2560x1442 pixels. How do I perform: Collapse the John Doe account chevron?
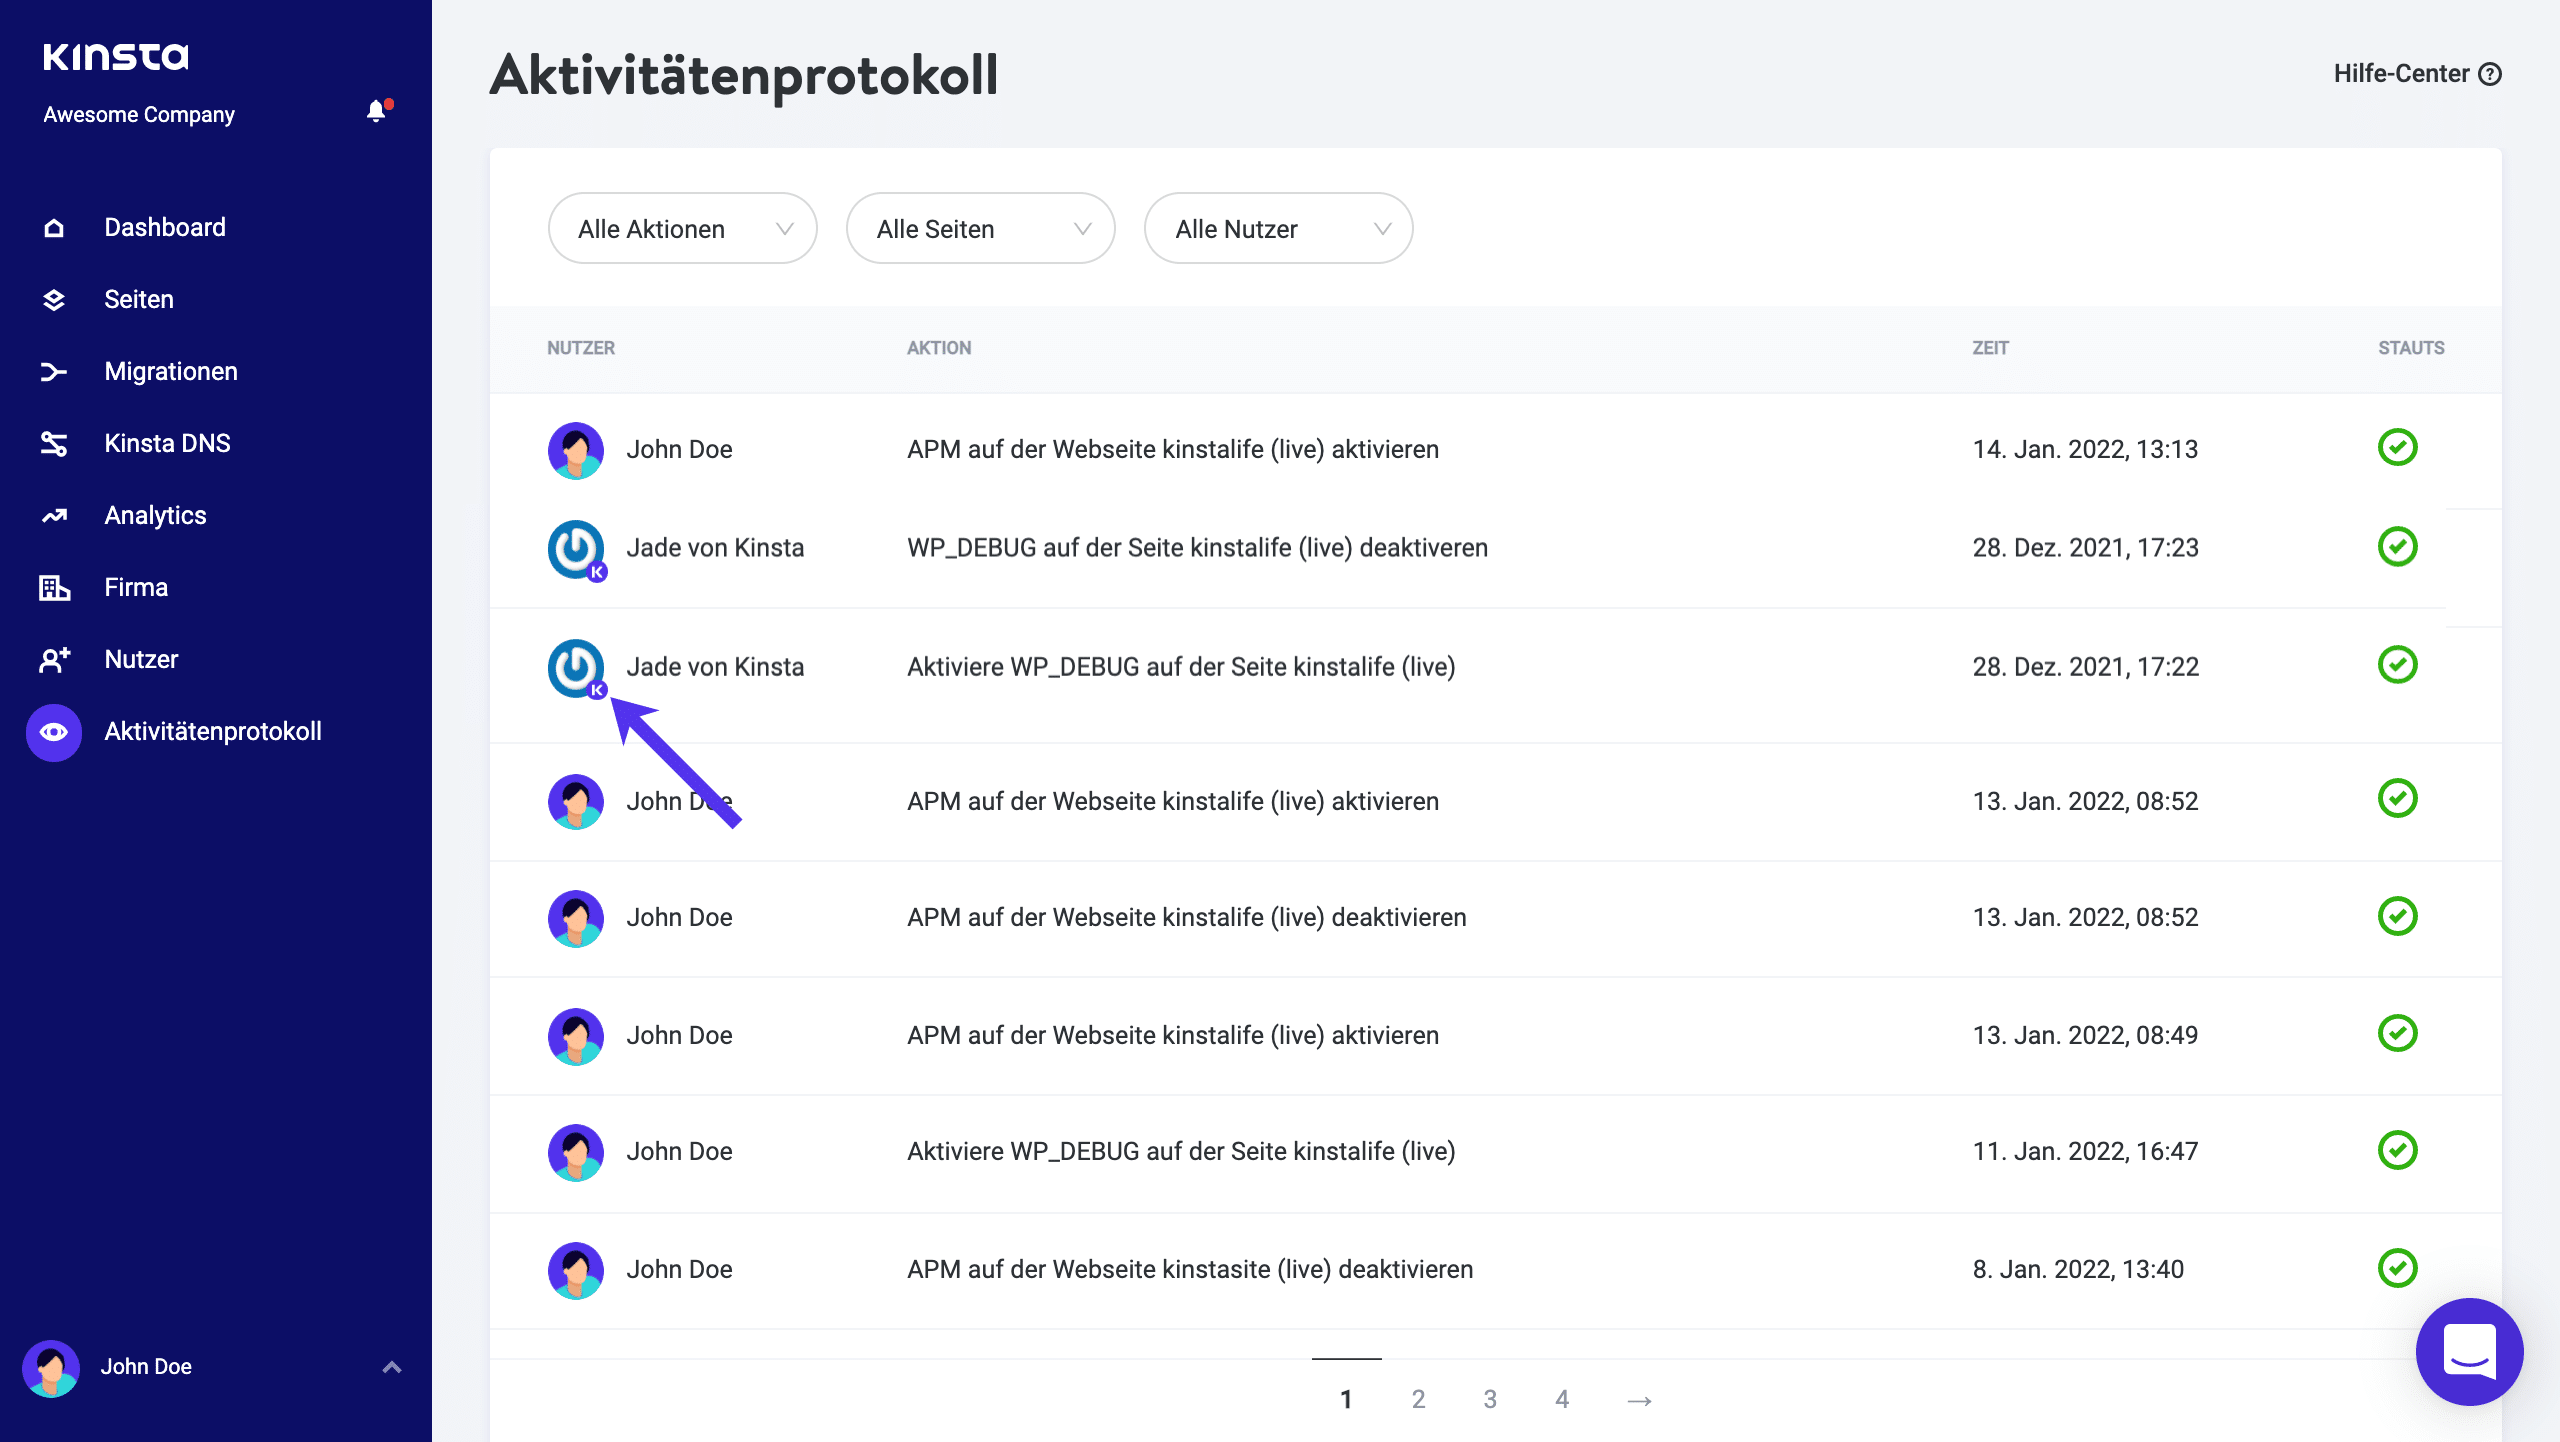[391, 1366]
